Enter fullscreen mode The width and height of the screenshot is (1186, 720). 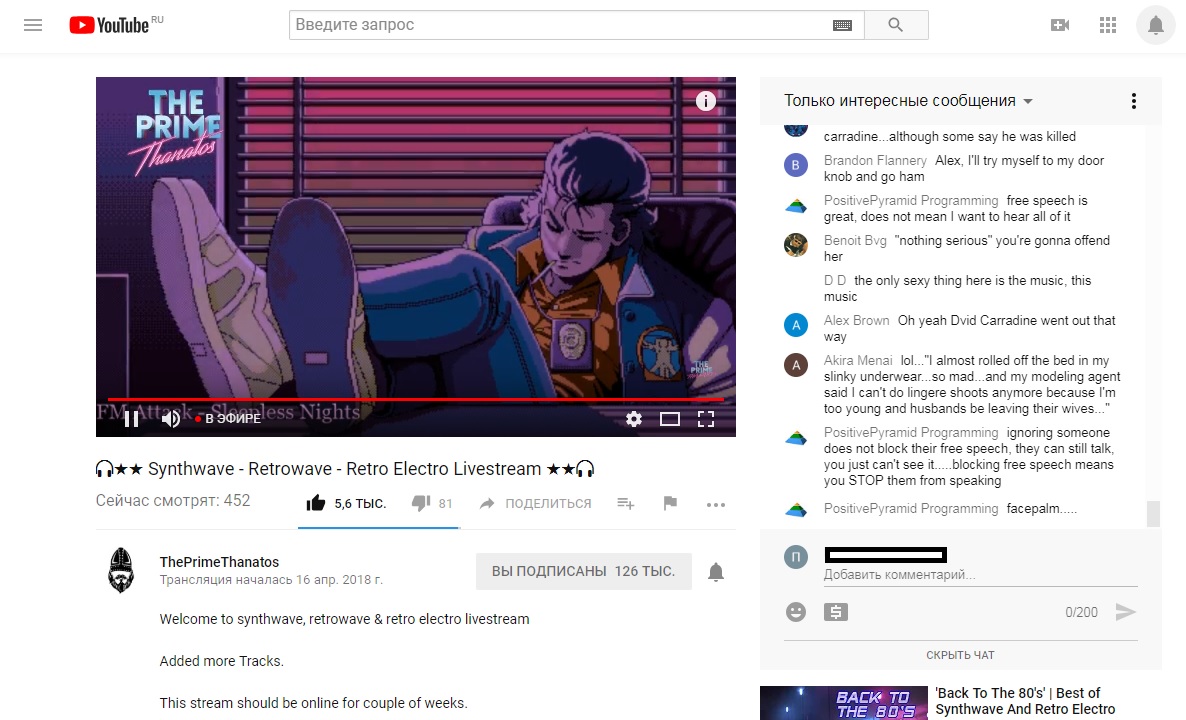[x=705, y=418]
